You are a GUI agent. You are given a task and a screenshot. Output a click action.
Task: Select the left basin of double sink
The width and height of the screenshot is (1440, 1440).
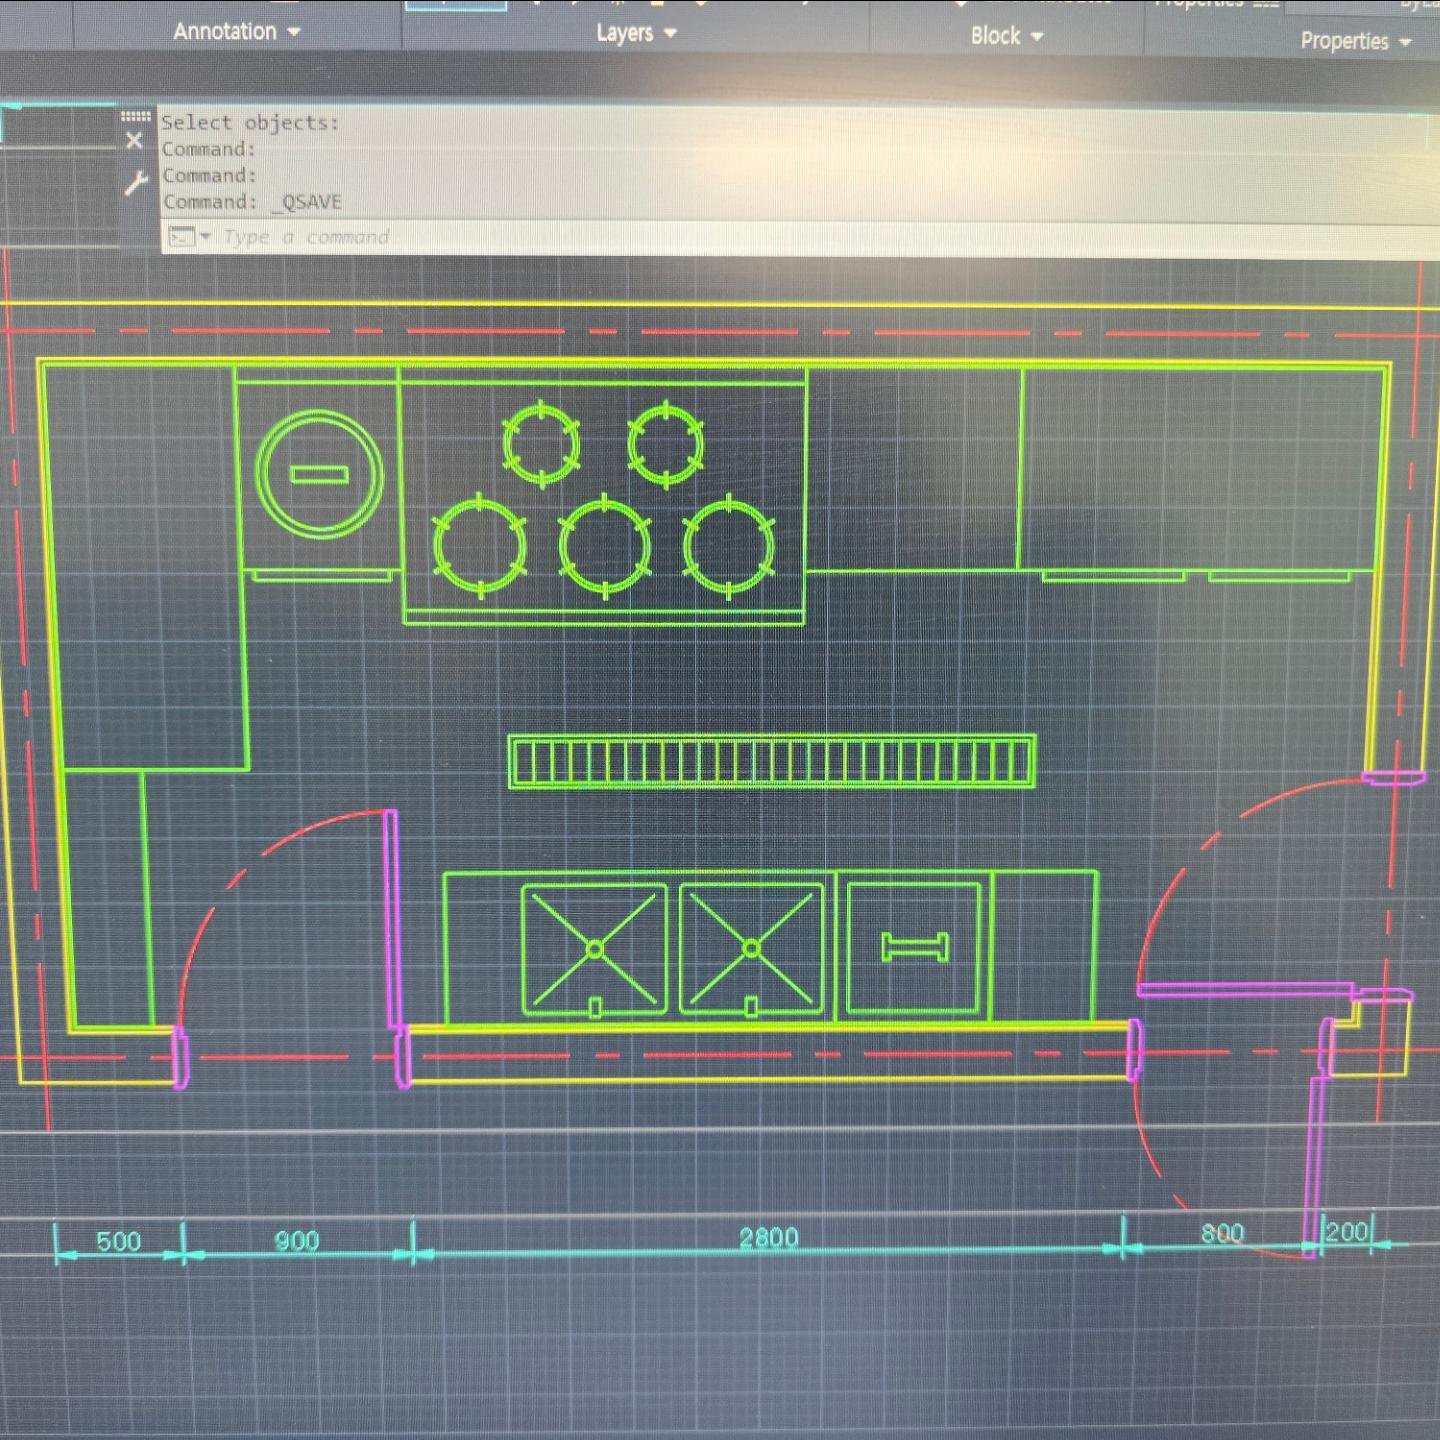(594, 949)
